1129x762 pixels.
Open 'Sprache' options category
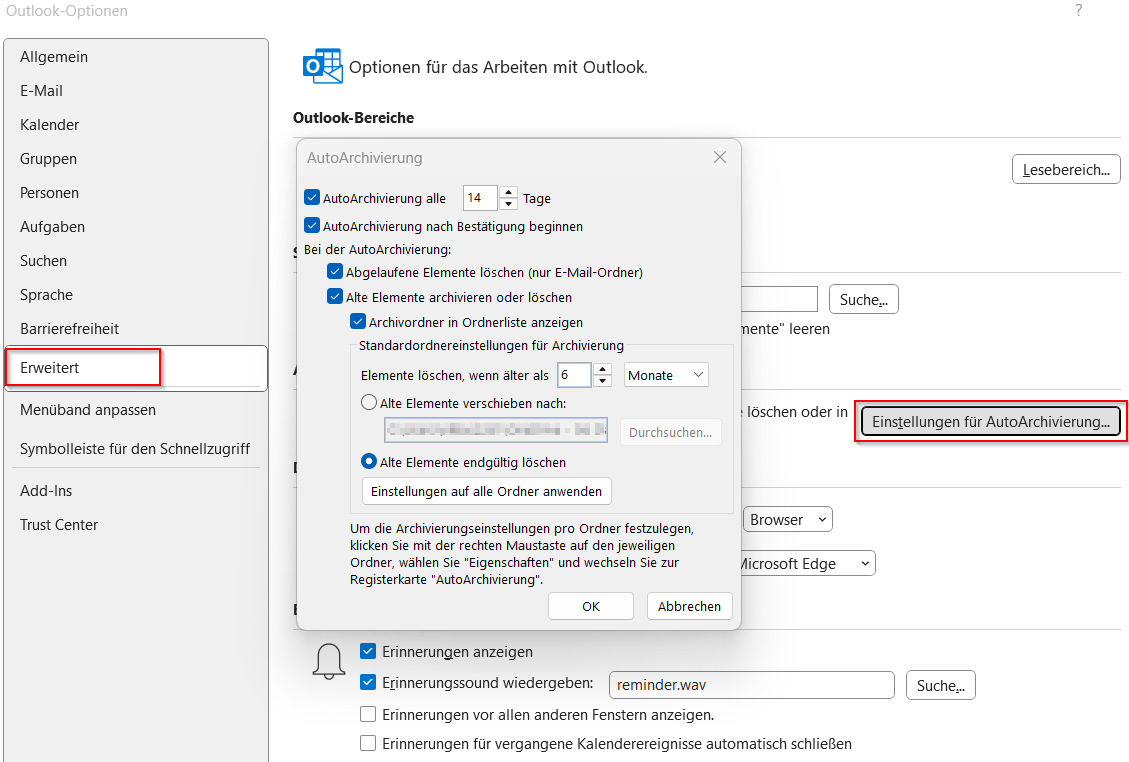tap(46, 295)
